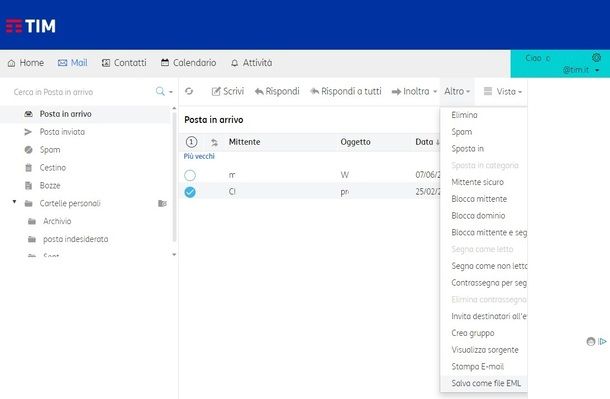Open the Spam folder in the sidebar
The width and height of the screenshot is (610, 399).
click(x=50, y=150)
